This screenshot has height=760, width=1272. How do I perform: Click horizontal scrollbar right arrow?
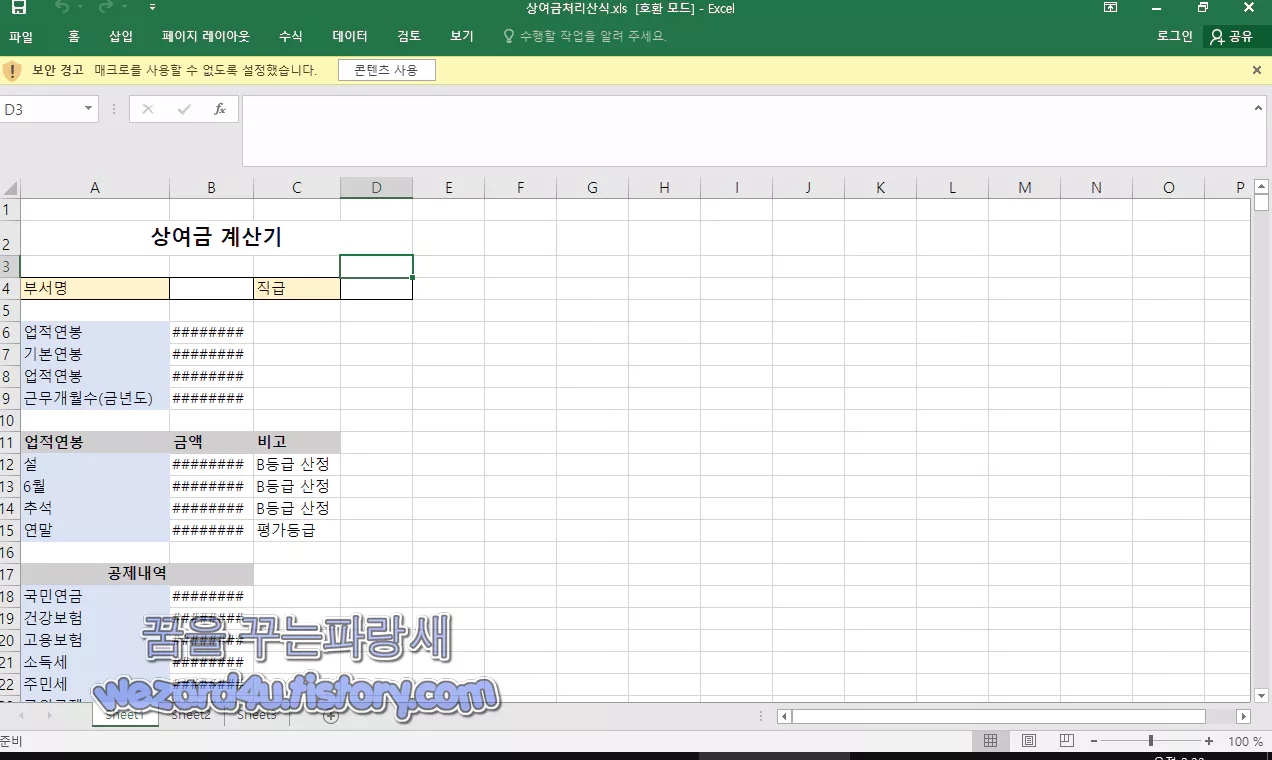(x=1243, y=716)
